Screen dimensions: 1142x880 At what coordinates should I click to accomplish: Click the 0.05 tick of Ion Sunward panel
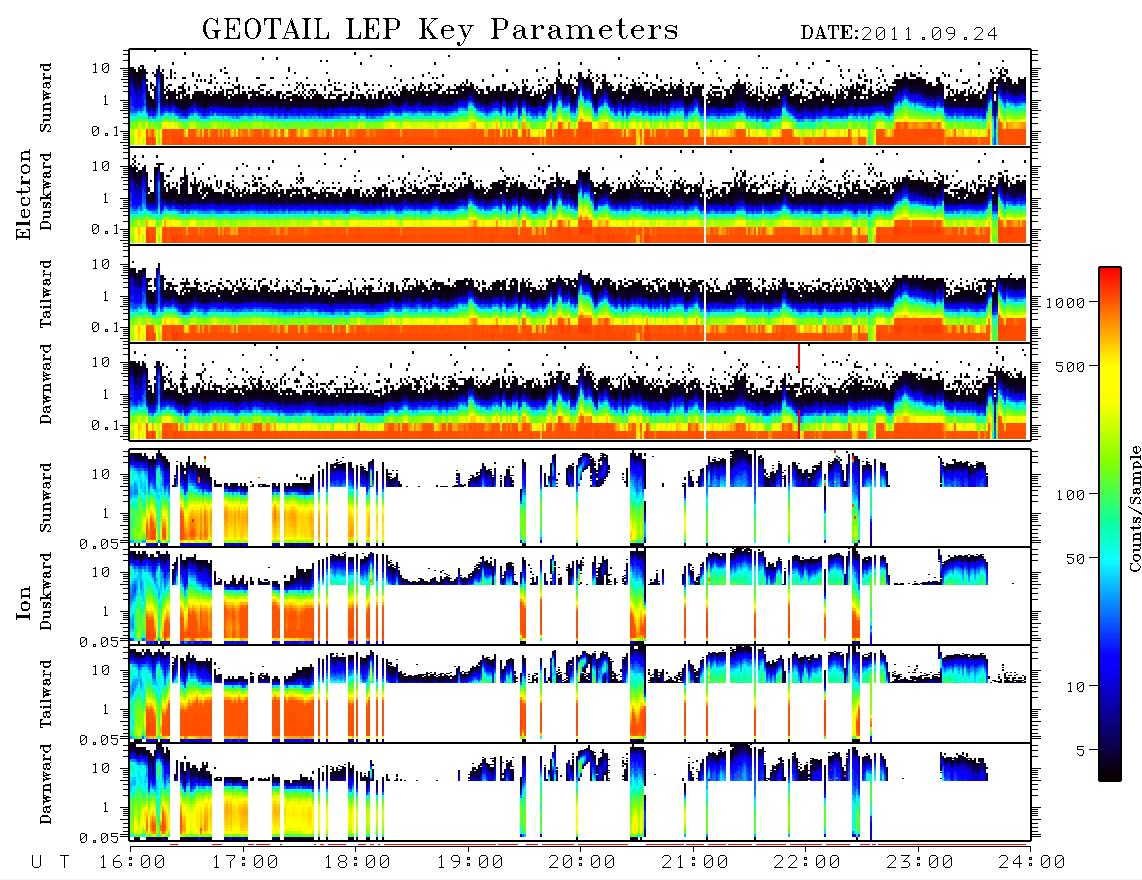[98, 544]
